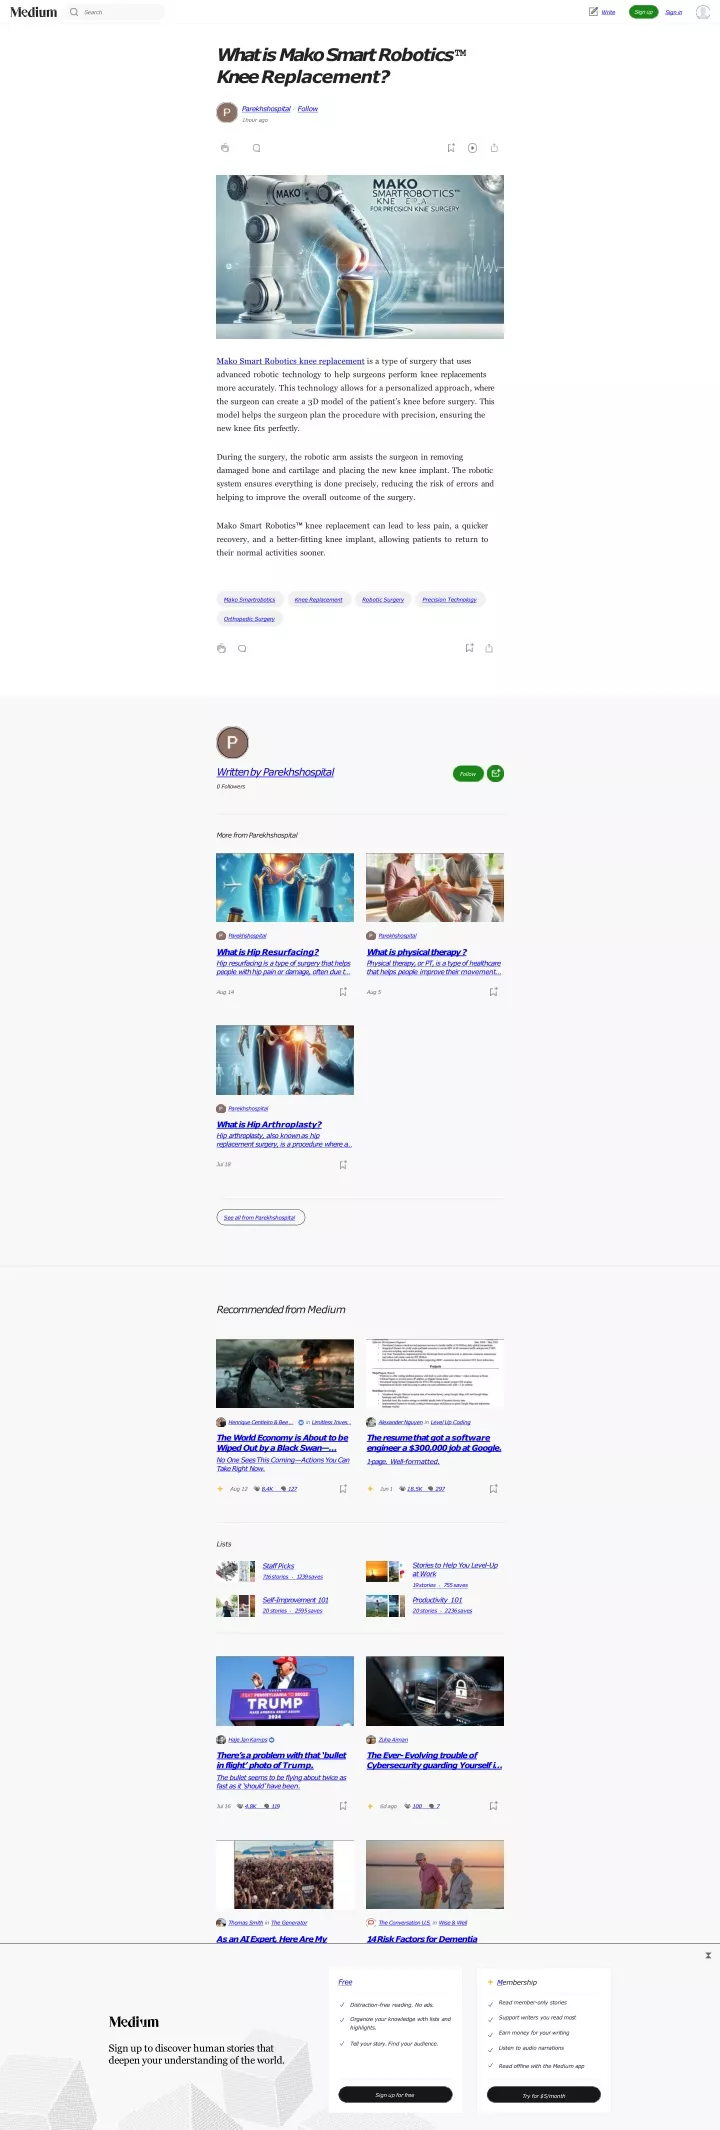The width and height of the screenshot is (720, 2130).
Task: Bookmark article using bottom bookmark icon
Action: tap(469, 648)
